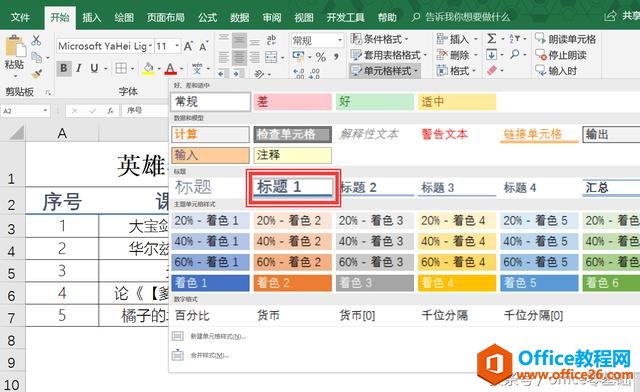The image size is (640, 392).
Task: Toggle Bold formatting
Action: click(64, 68)
